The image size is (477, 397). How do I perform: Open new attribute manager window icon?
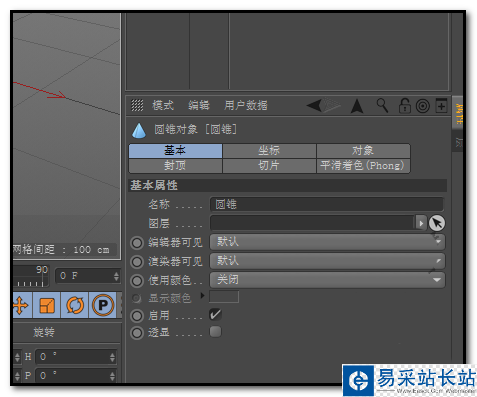coord(441,106)
